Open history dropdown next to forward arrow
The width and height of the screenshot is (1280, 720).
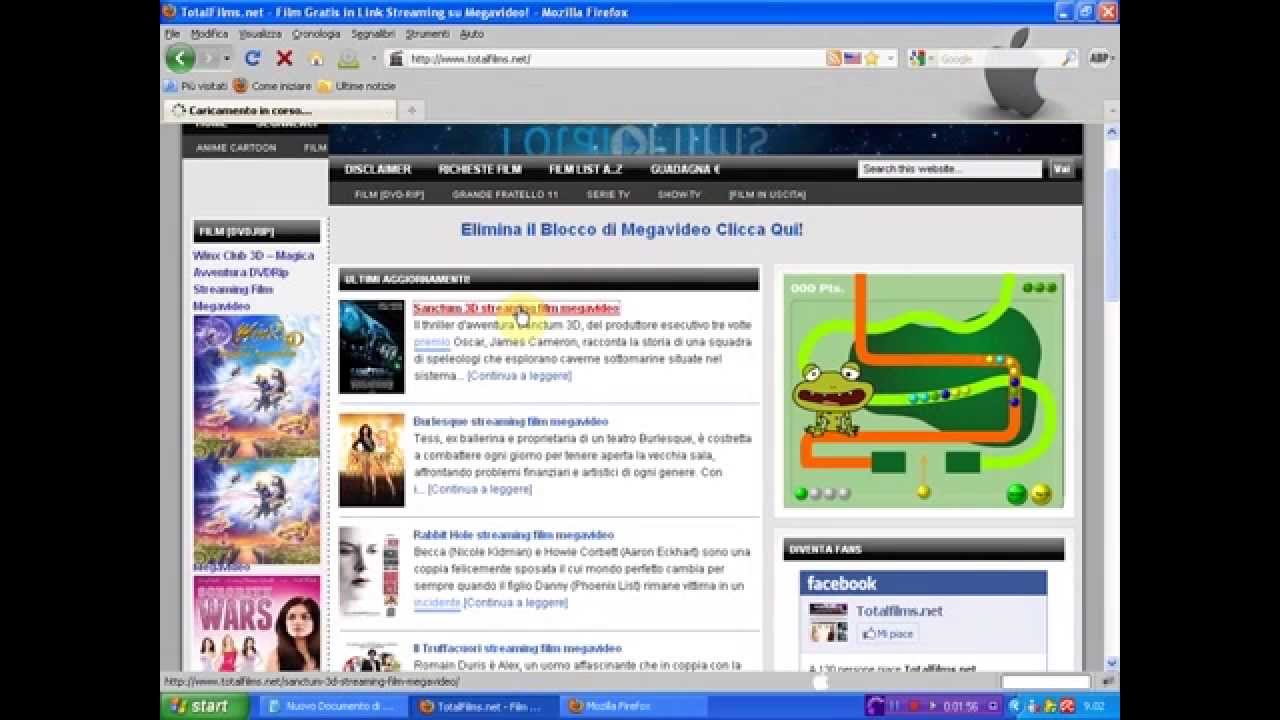click(227, 58)
